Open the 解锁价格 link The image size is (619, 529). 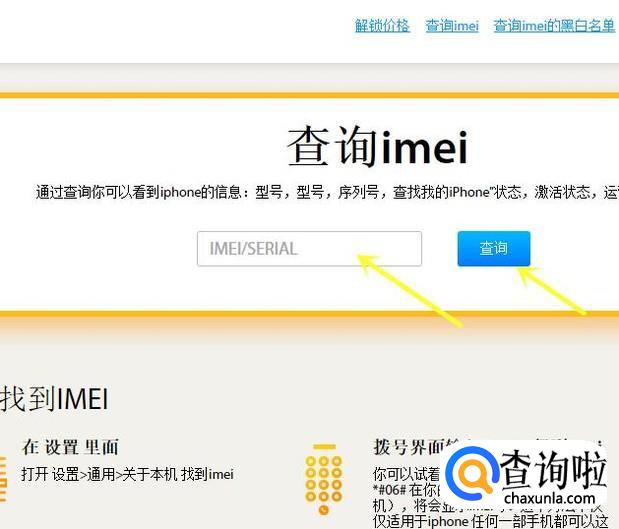(x=382, y=26)
